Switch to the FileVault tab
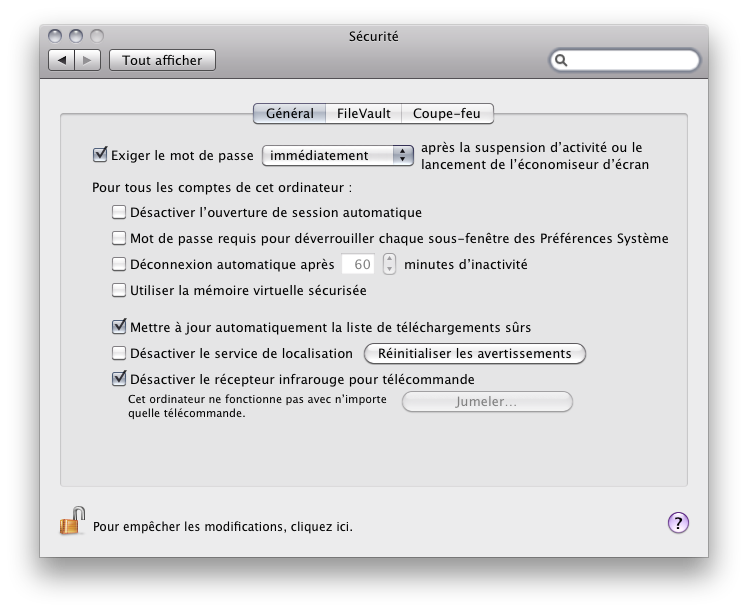Screen dimensions: 748x612 [363, 114]
